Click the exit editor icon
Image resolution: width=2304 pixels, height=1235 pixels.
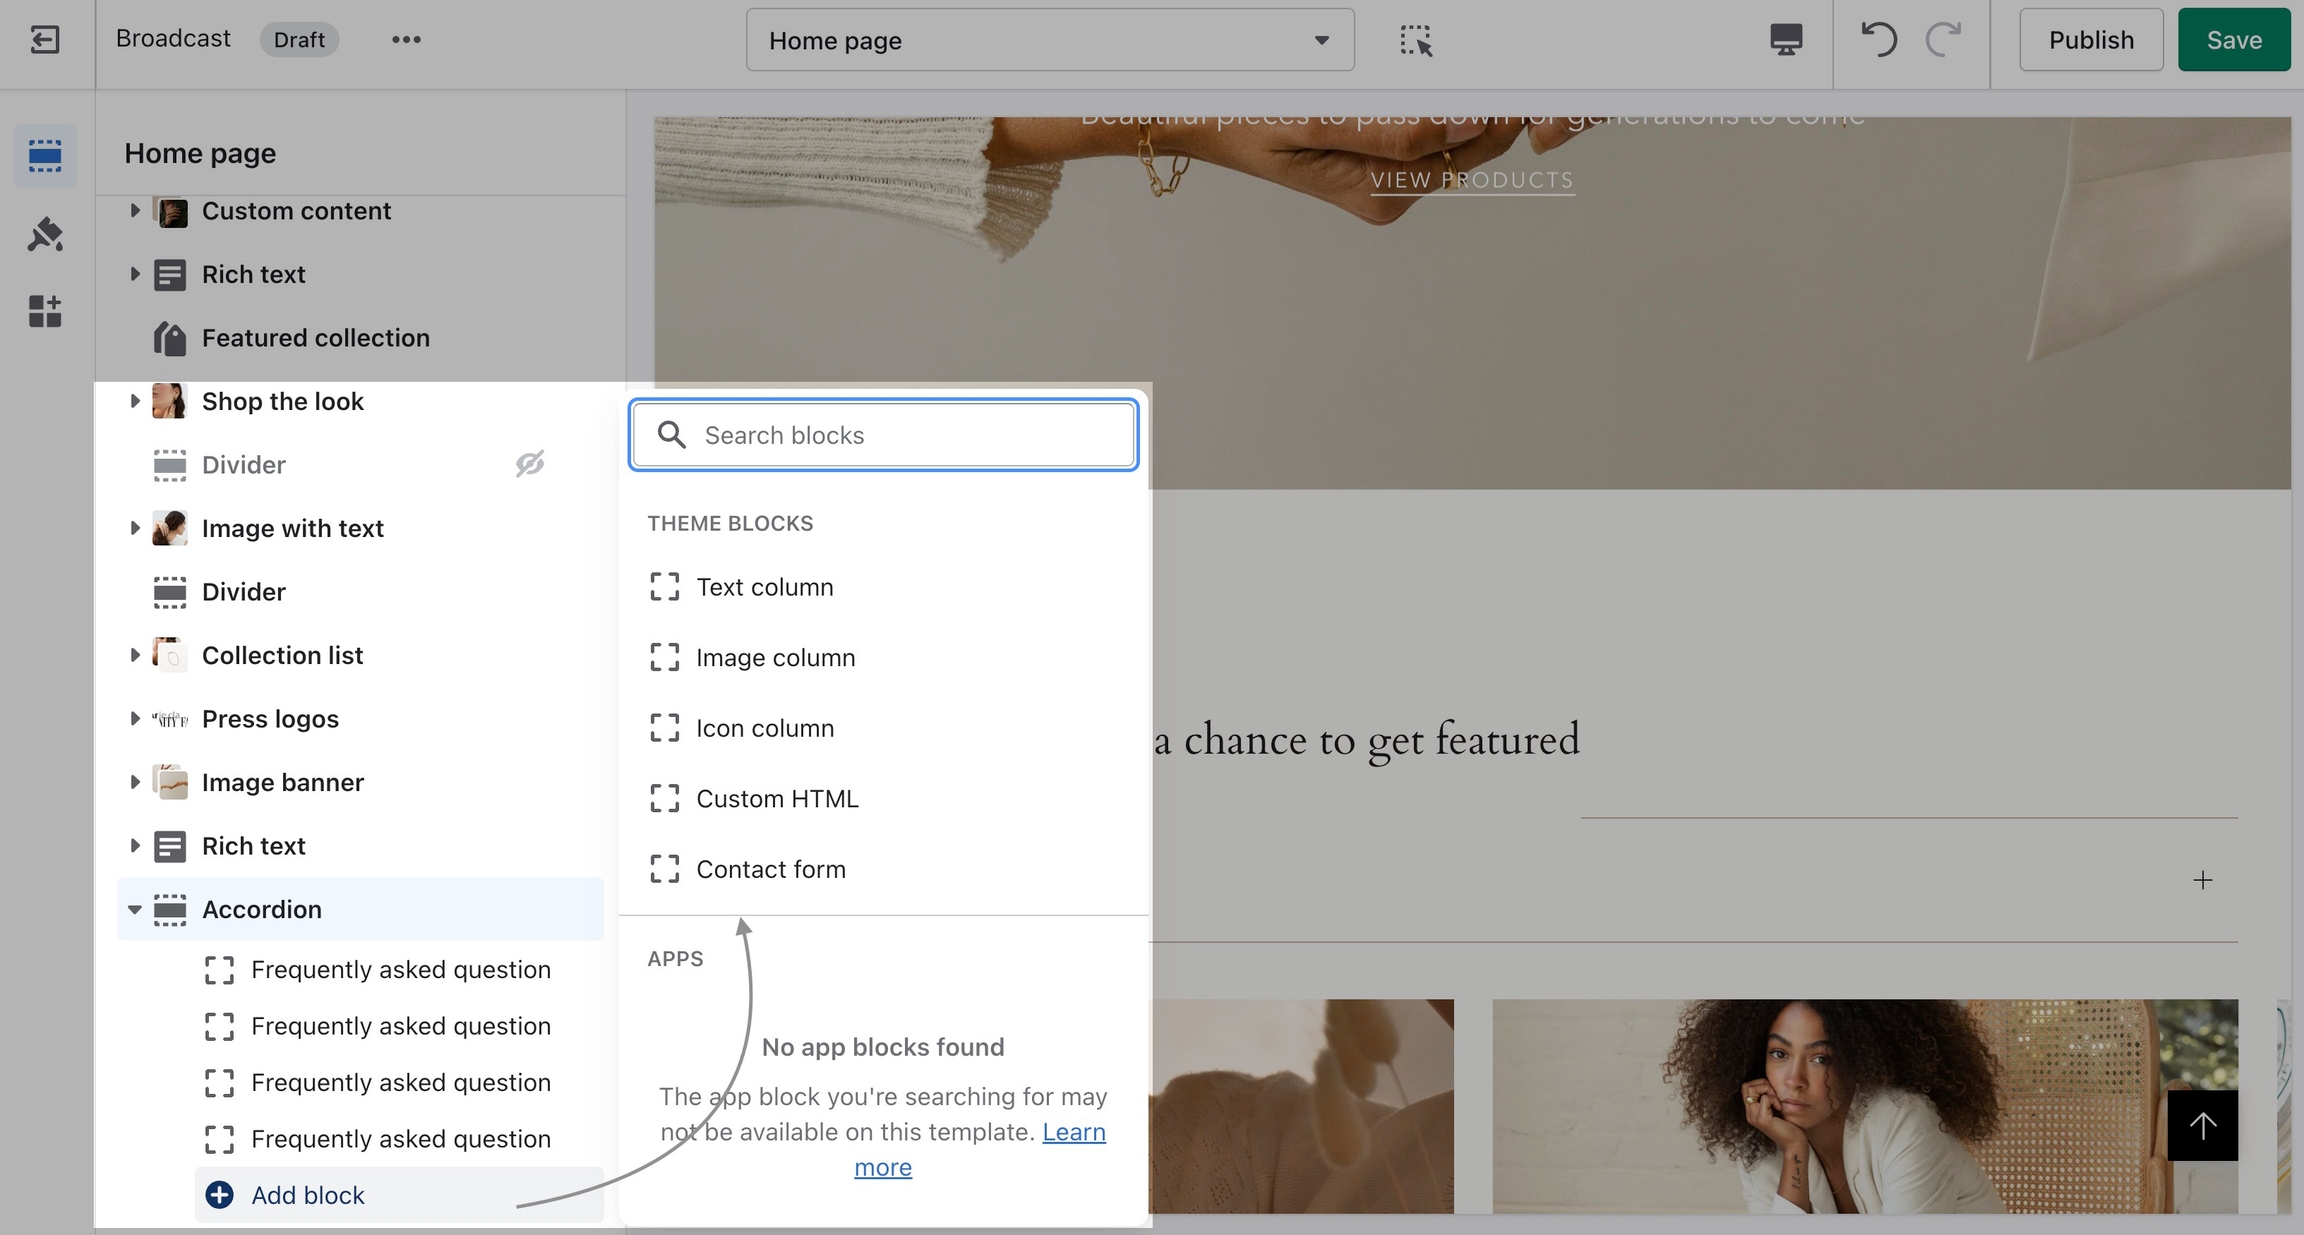click(45, 40)
